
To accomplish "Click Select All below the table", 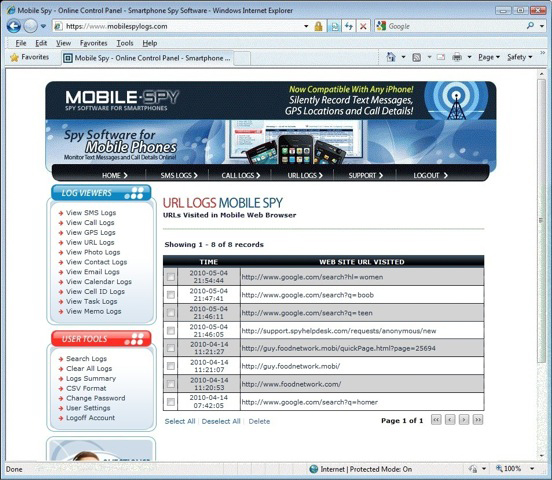I will (x=180, y=421).
